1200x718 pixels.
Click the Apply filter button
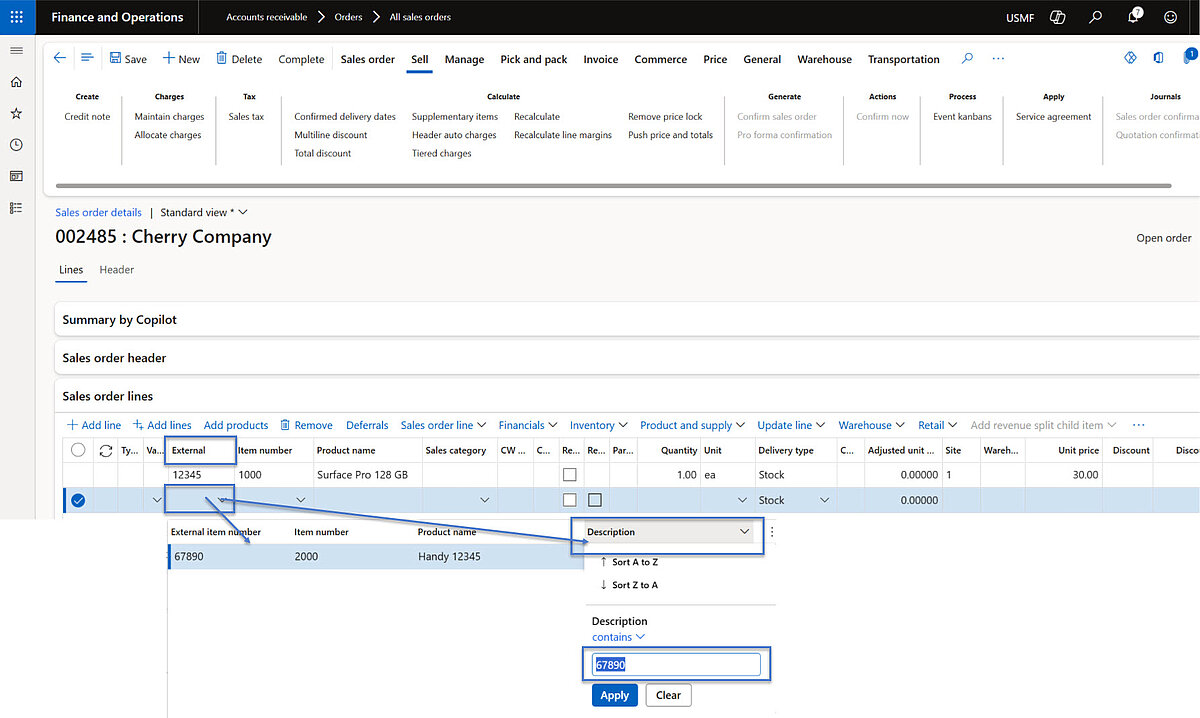(614, 695)
